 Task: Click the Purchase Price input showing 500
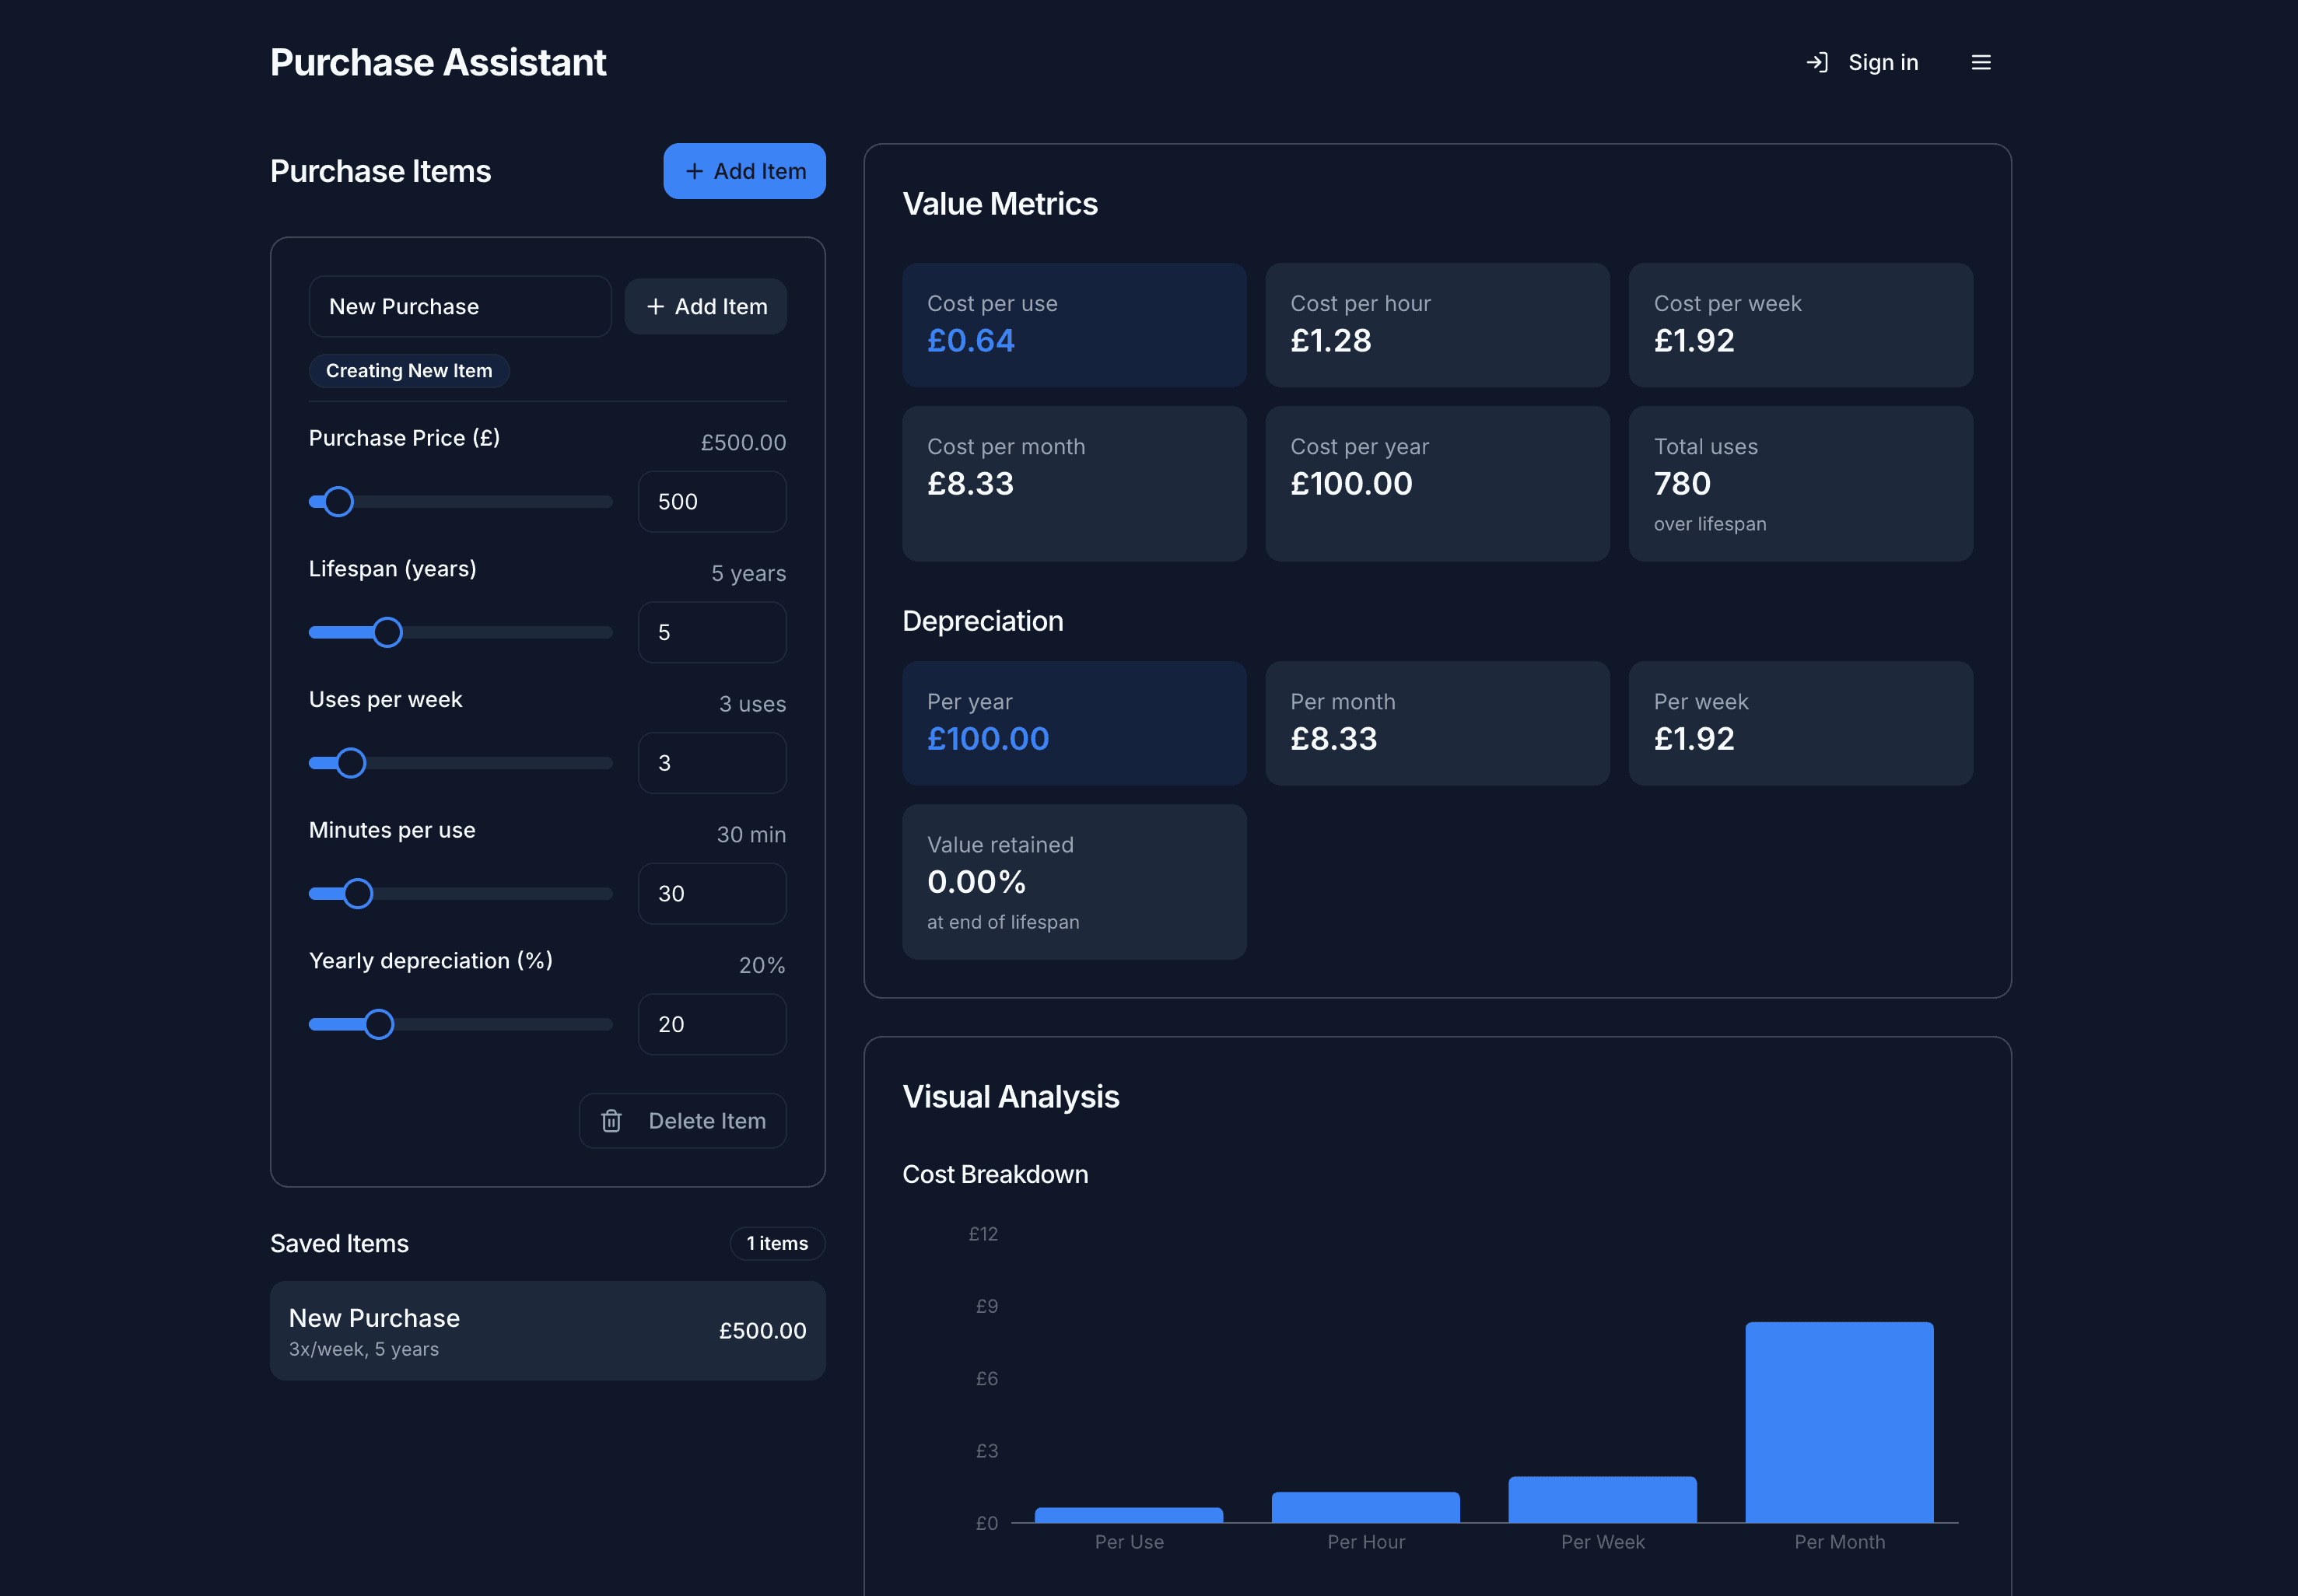tap(712, 501)
